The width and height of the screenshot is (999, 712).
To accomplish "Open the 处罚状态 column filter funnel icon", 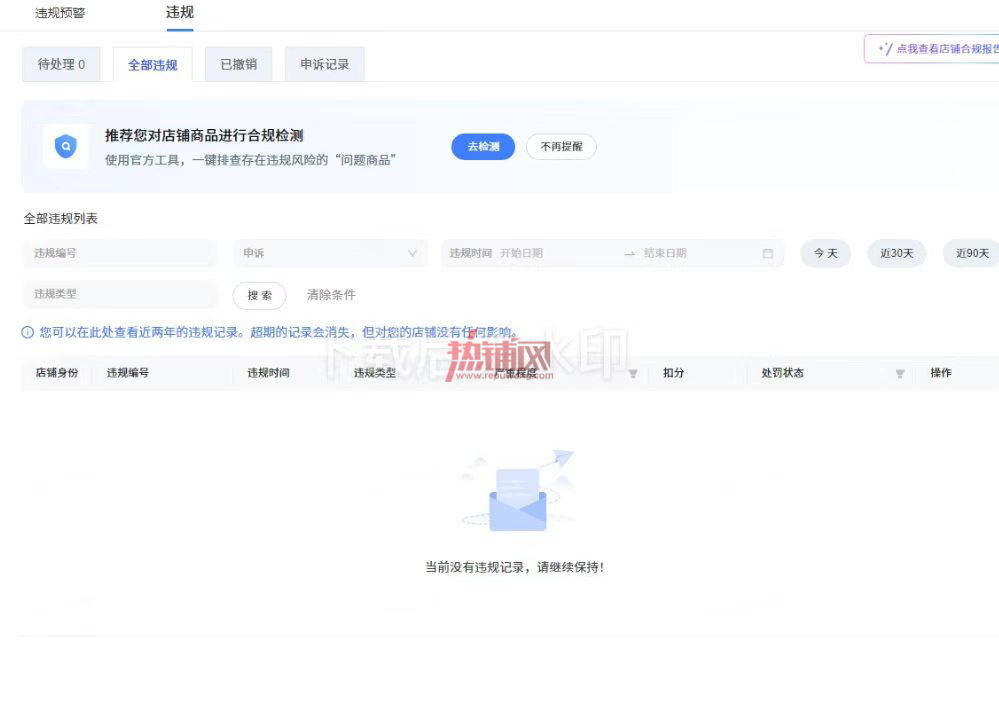I will 900,373.
